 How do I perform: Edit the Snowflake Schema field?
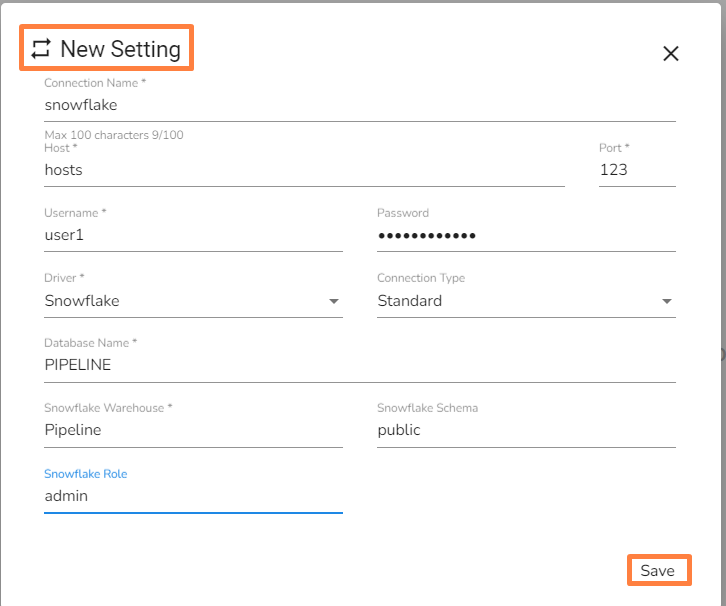(525, 430)
